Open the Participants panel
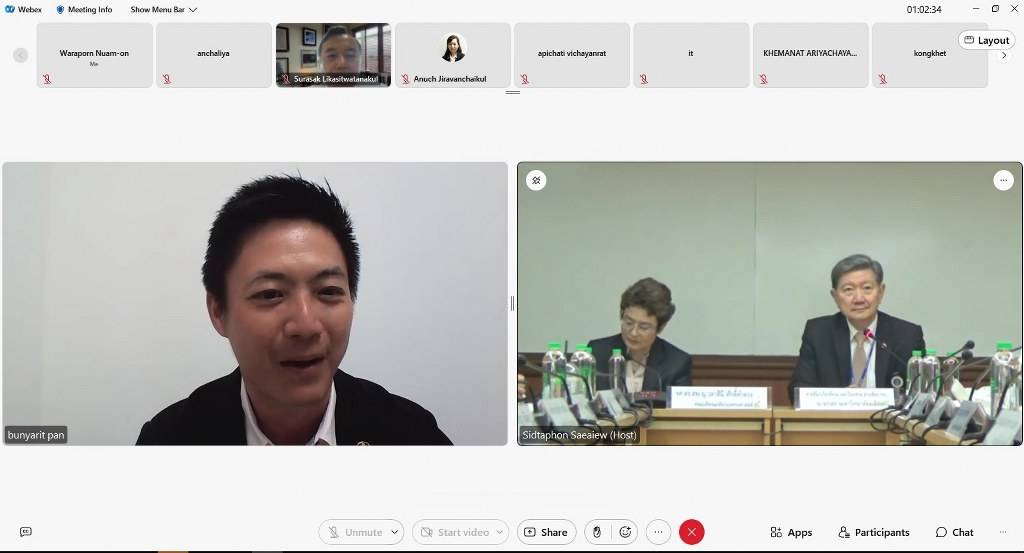 click(x=874, y=532)
